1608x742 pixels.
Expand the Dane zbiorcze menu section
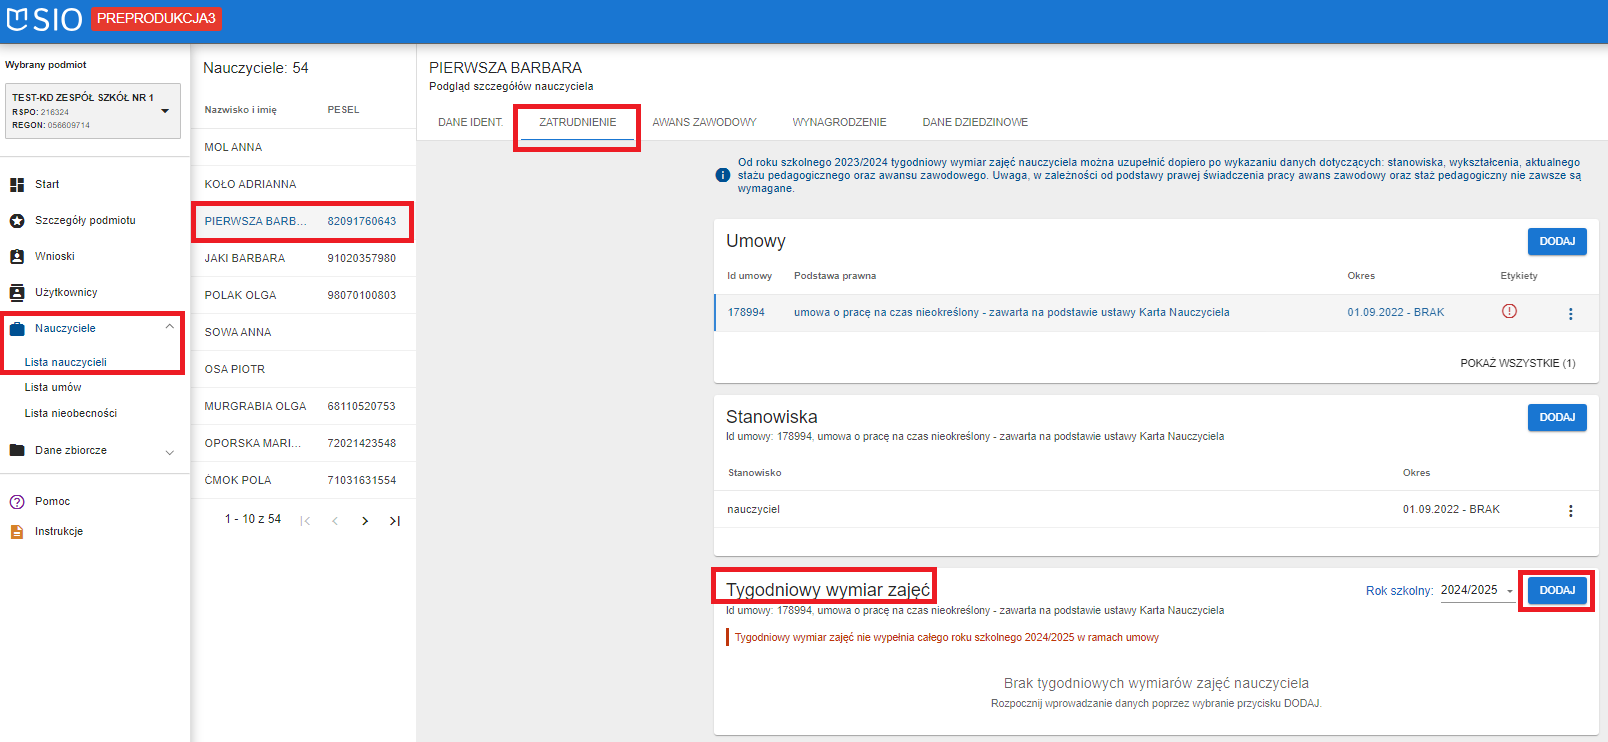click(169, 452)
